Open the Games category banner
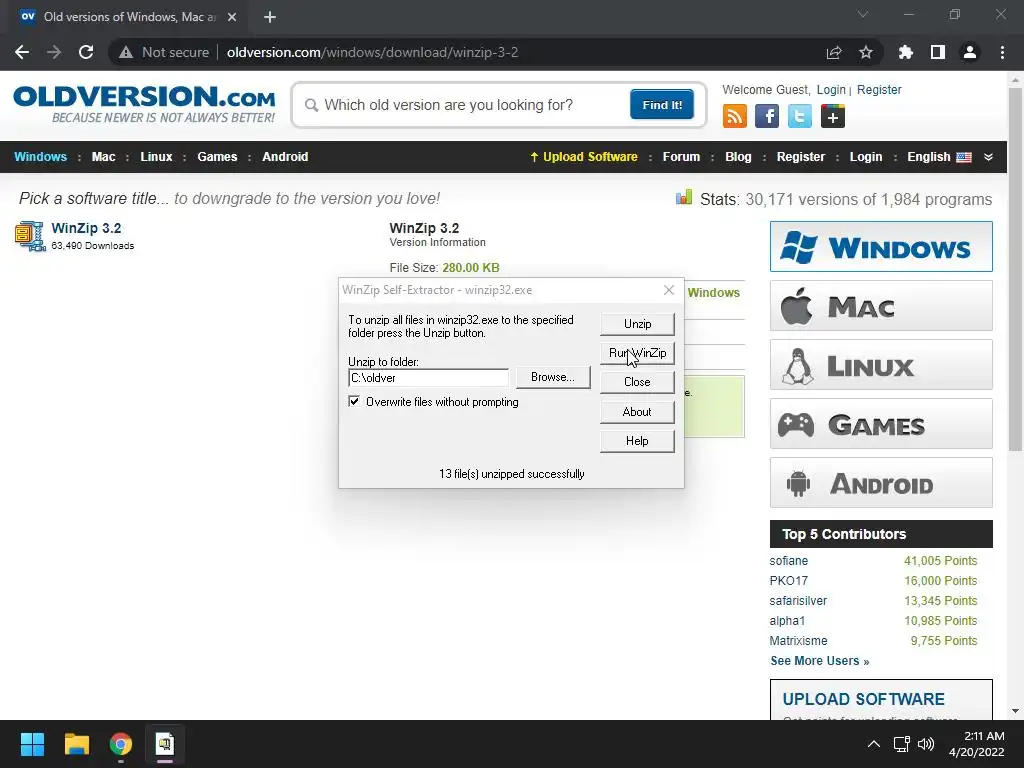Image resolution: width=1024 pixels, height=768 pixels. [x=881, y=424]
